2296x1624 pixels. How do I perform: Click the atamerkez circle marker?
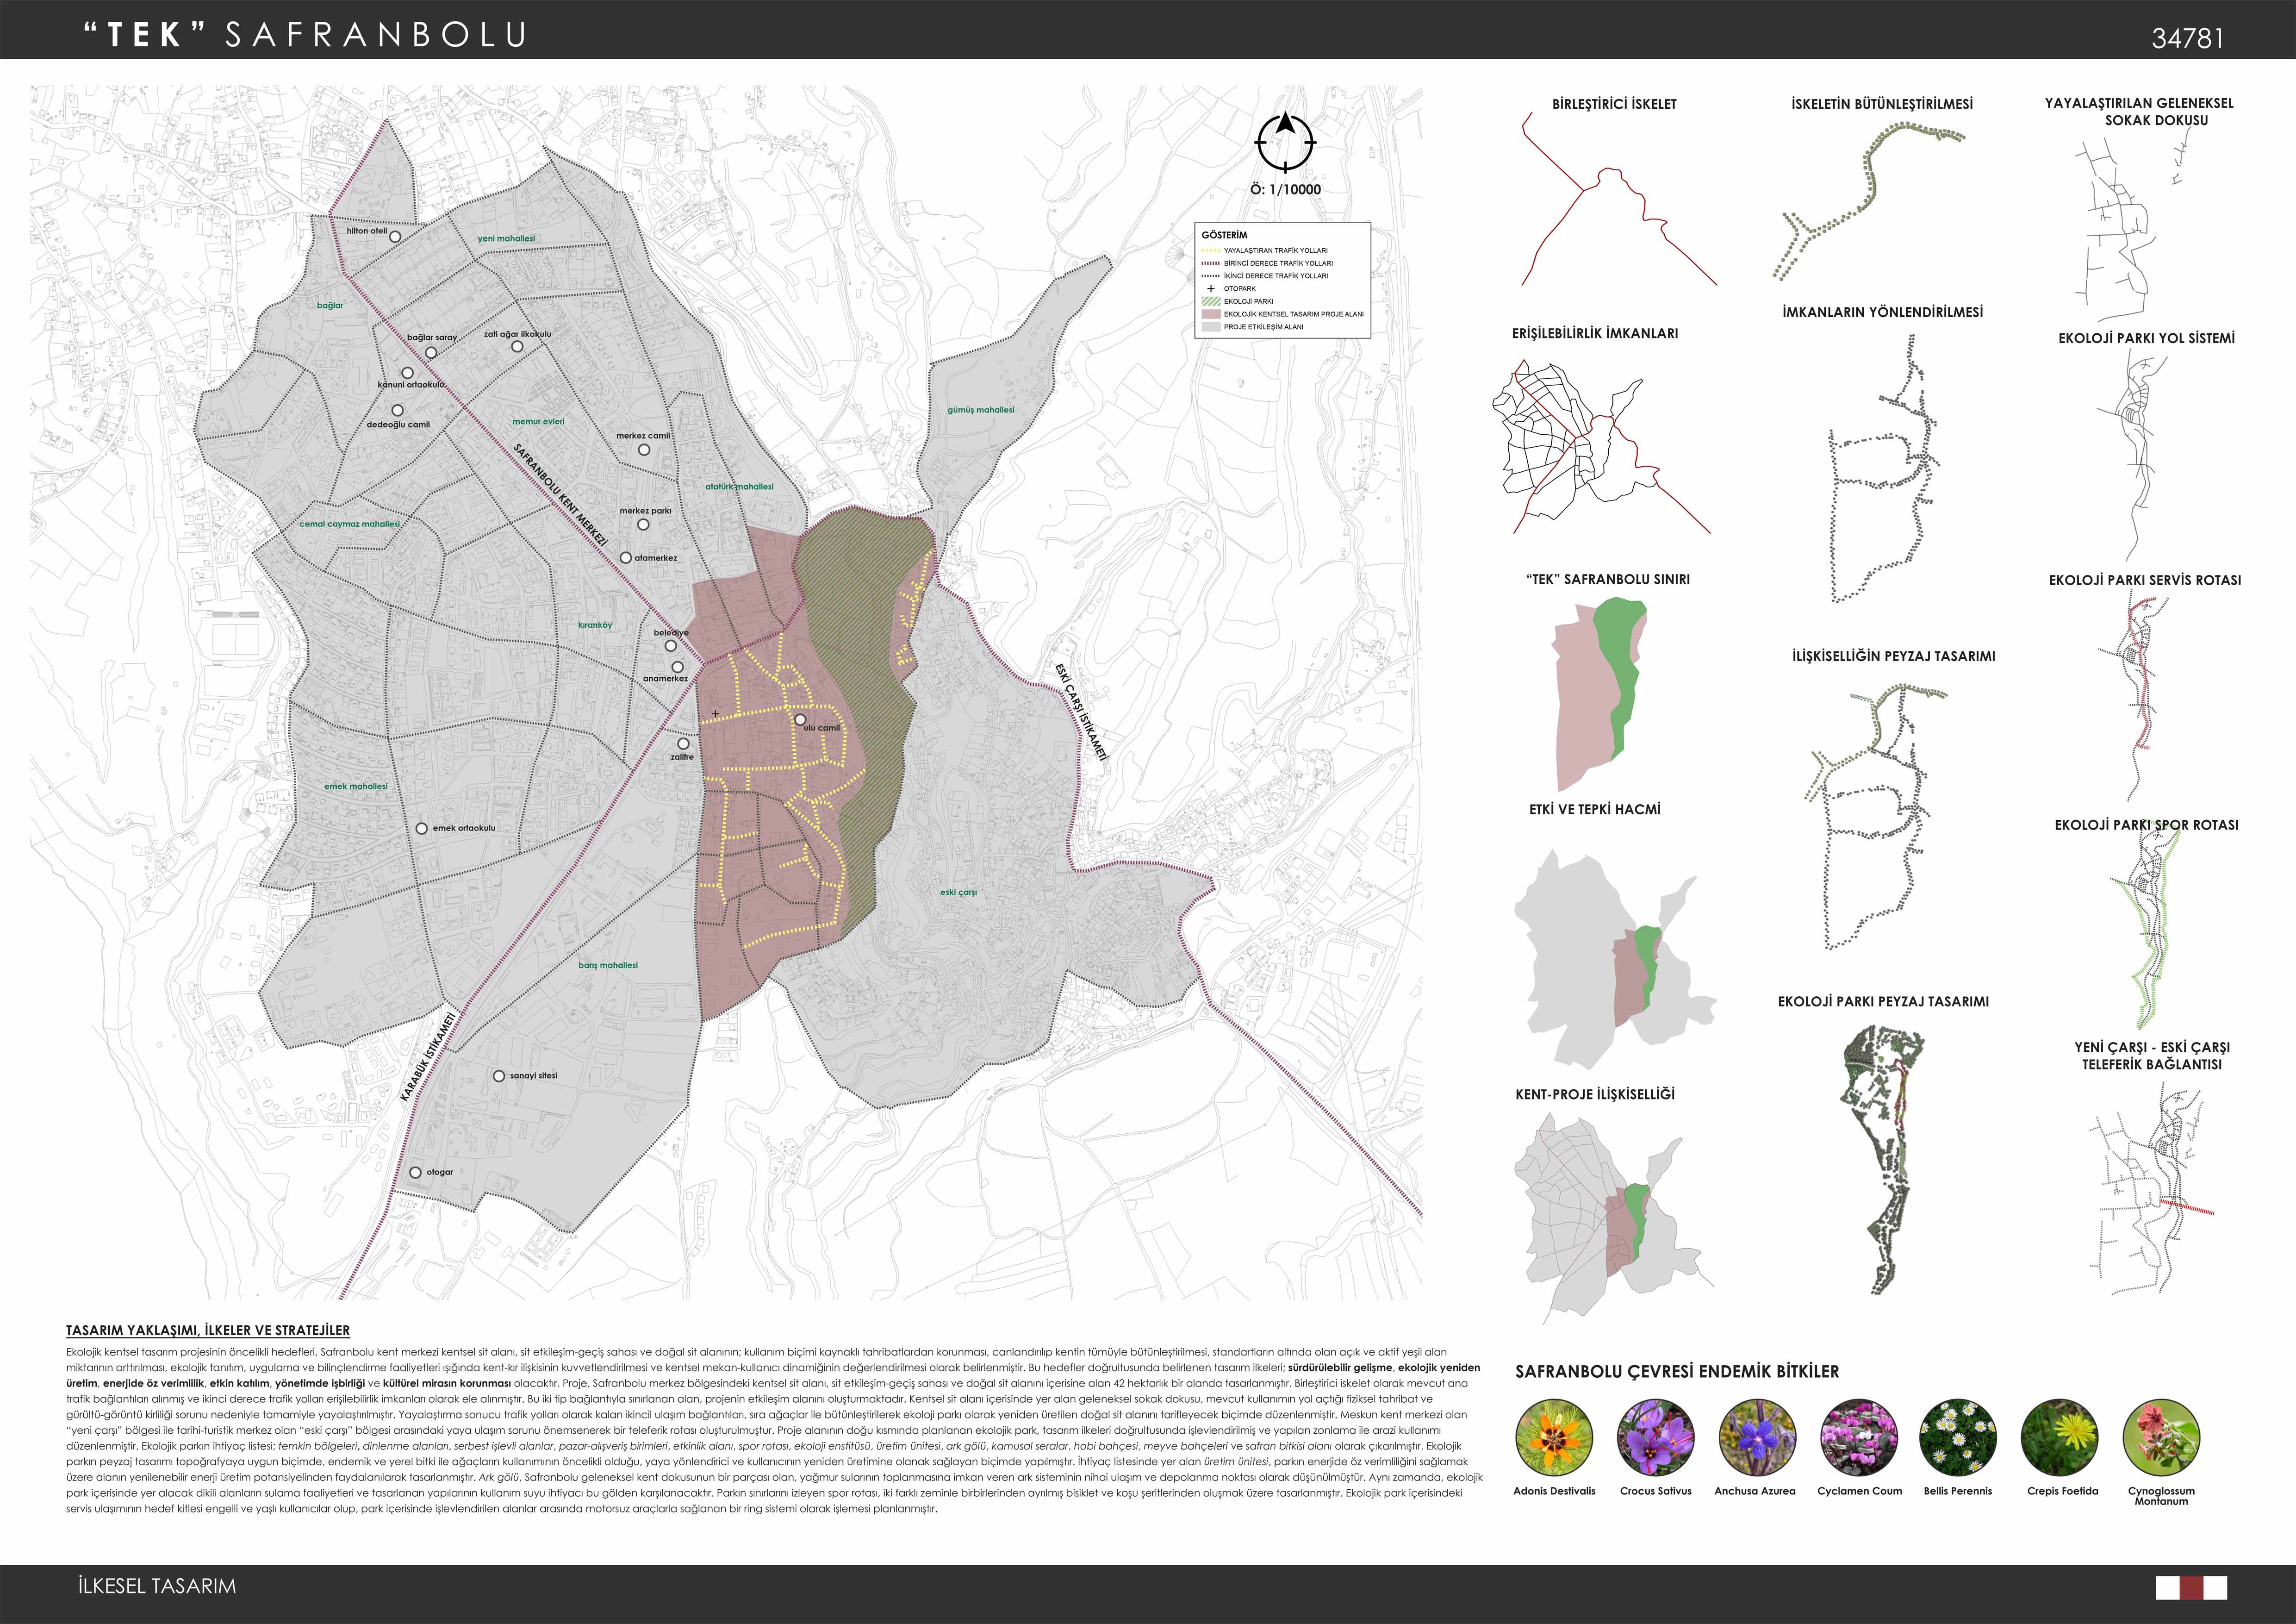tap(626, 558)
